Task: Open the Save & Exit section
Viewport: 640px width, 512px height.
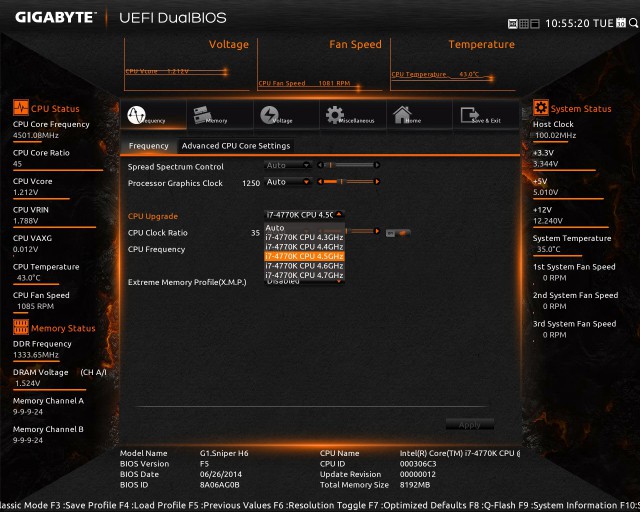Action: coord(486,115)
